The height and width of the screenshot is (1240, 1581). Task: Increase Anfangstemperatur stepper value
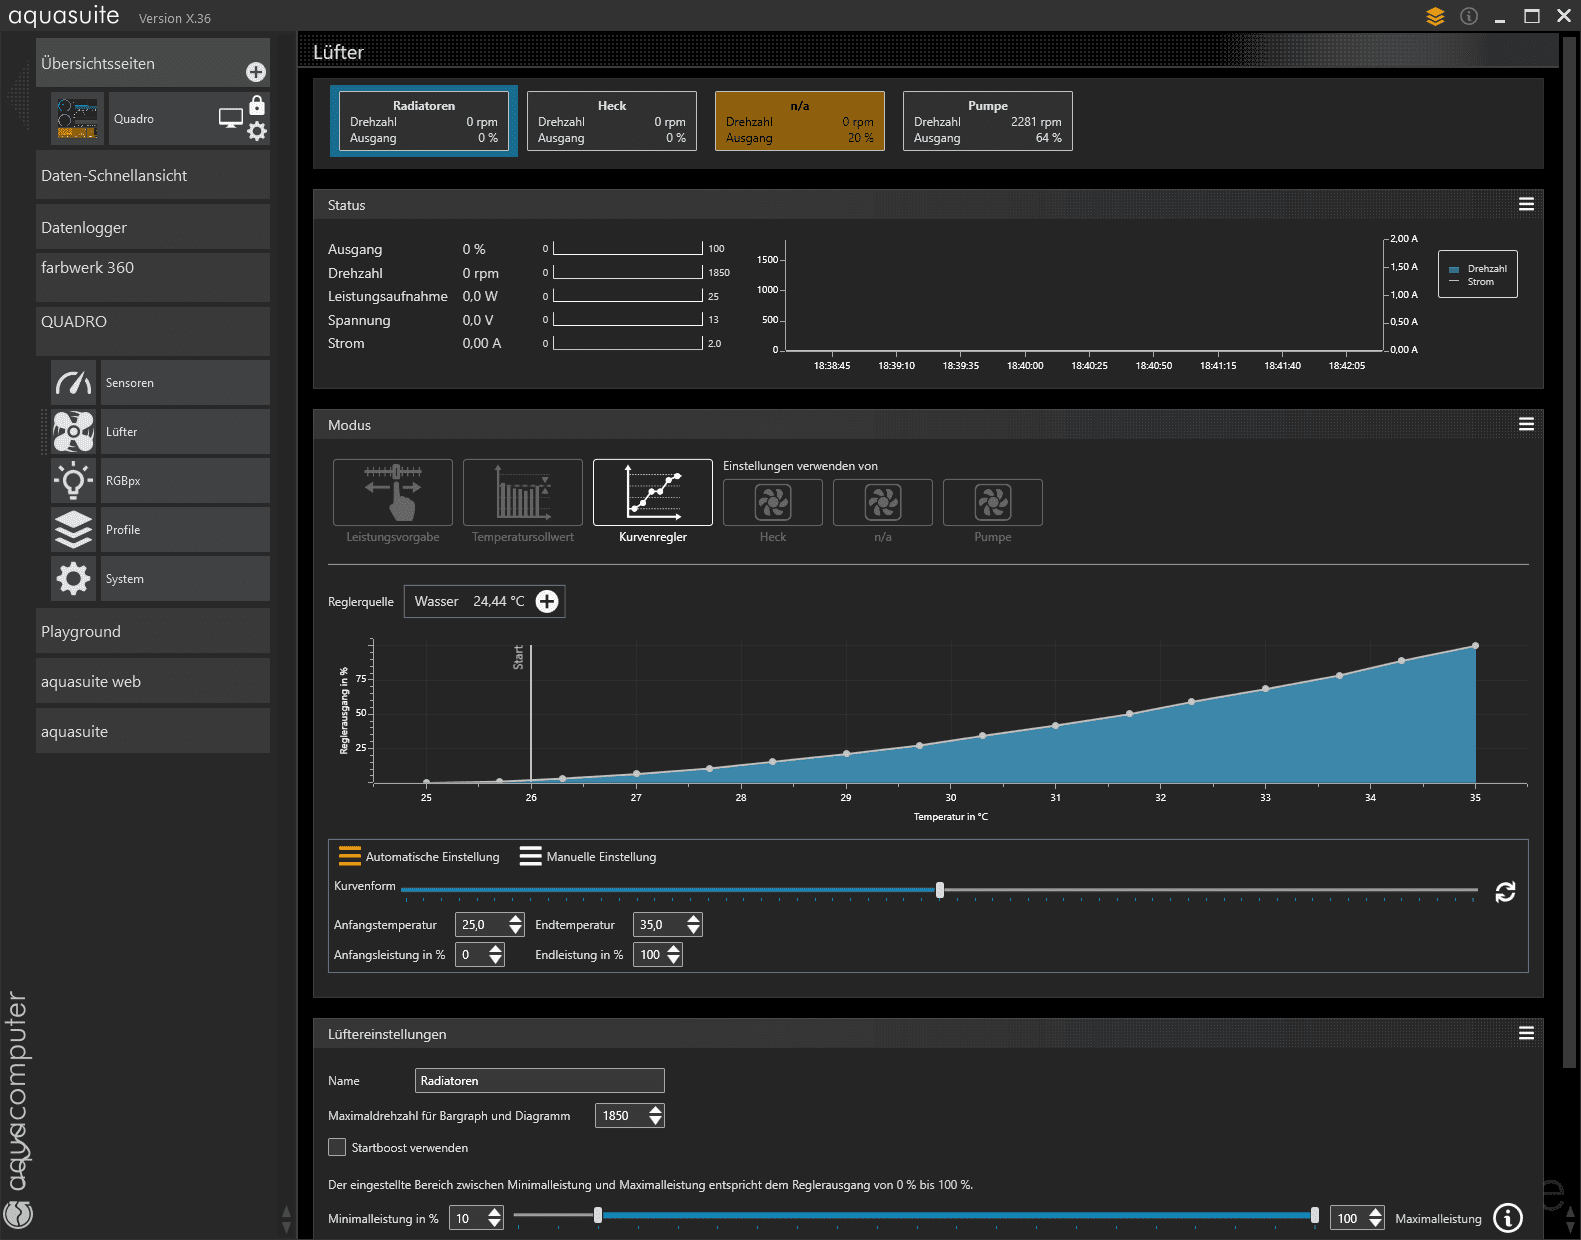516,919
